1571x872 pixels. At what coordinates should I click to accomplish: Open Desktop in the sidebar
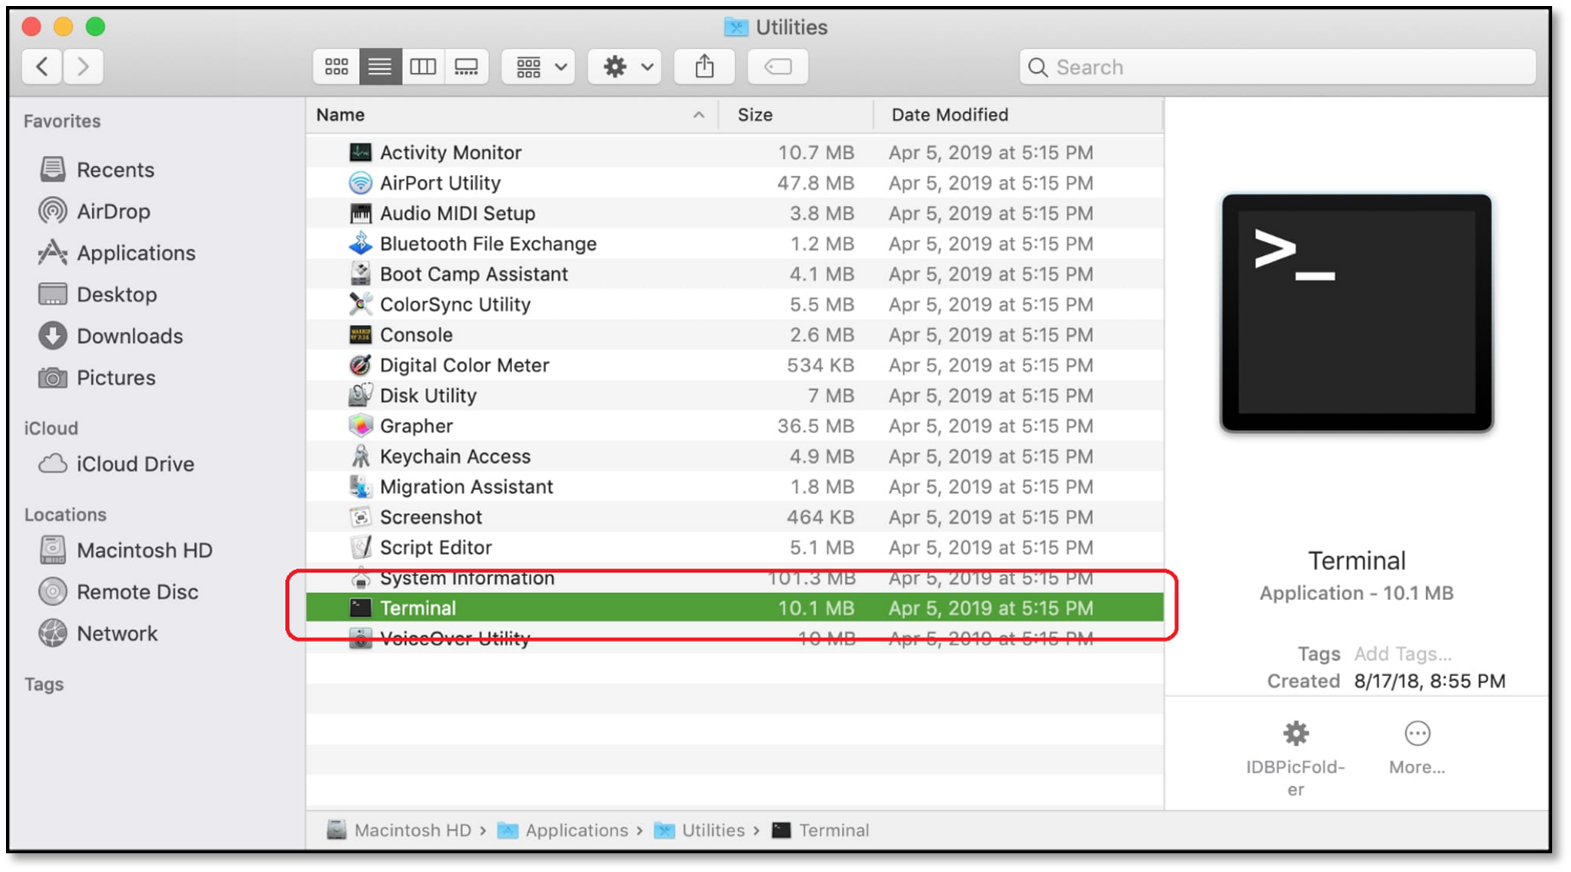tap(98, 295)
